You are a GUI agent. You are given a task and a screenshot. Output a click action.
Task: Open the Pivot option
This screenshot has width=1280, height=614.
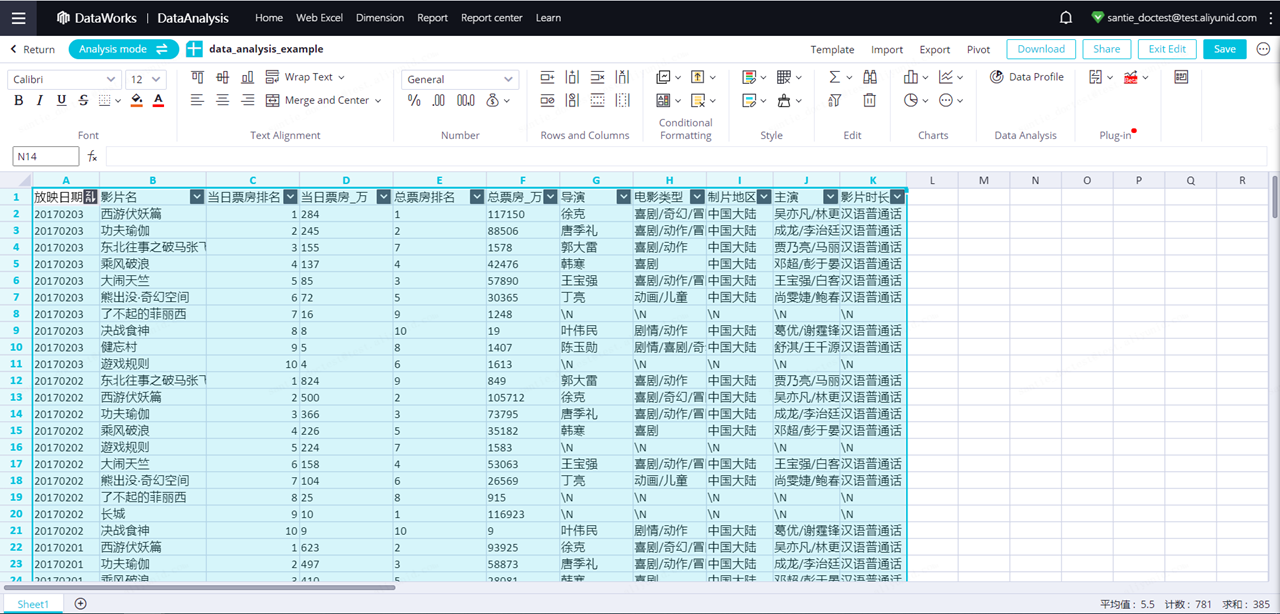pos(979,49)
